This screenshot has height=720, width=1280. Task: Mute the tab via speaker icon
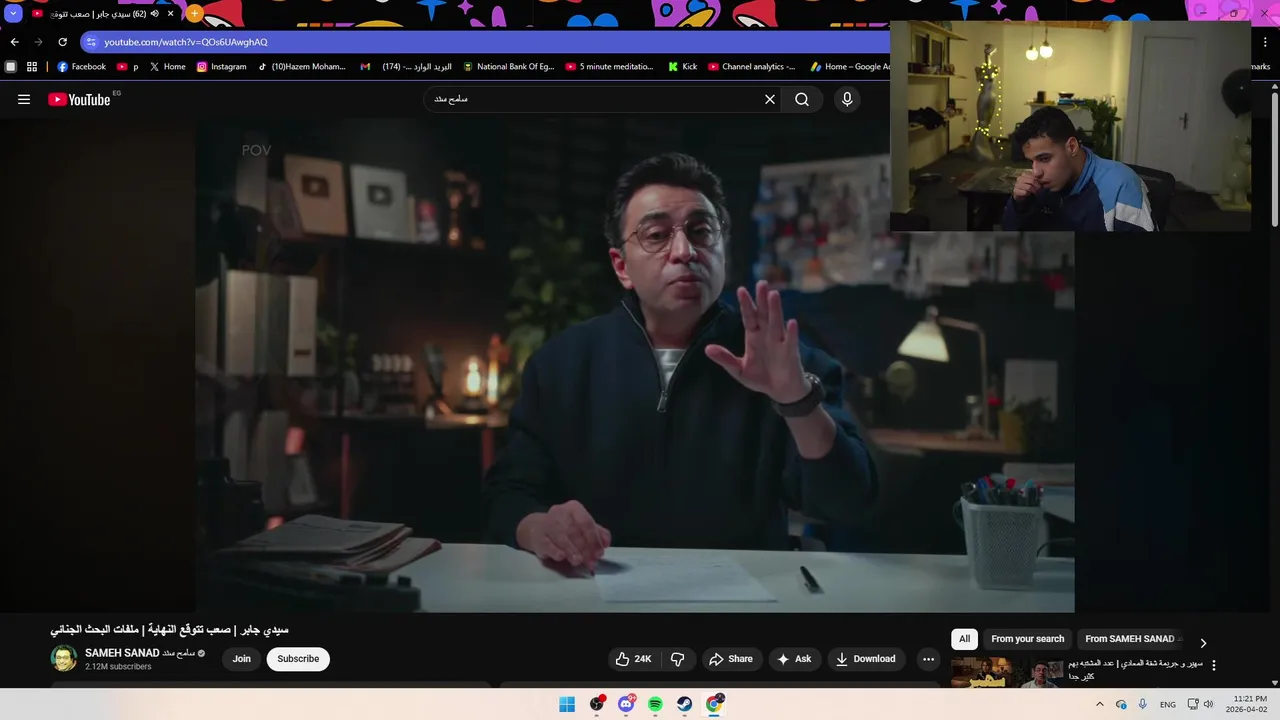pos(154,14)
